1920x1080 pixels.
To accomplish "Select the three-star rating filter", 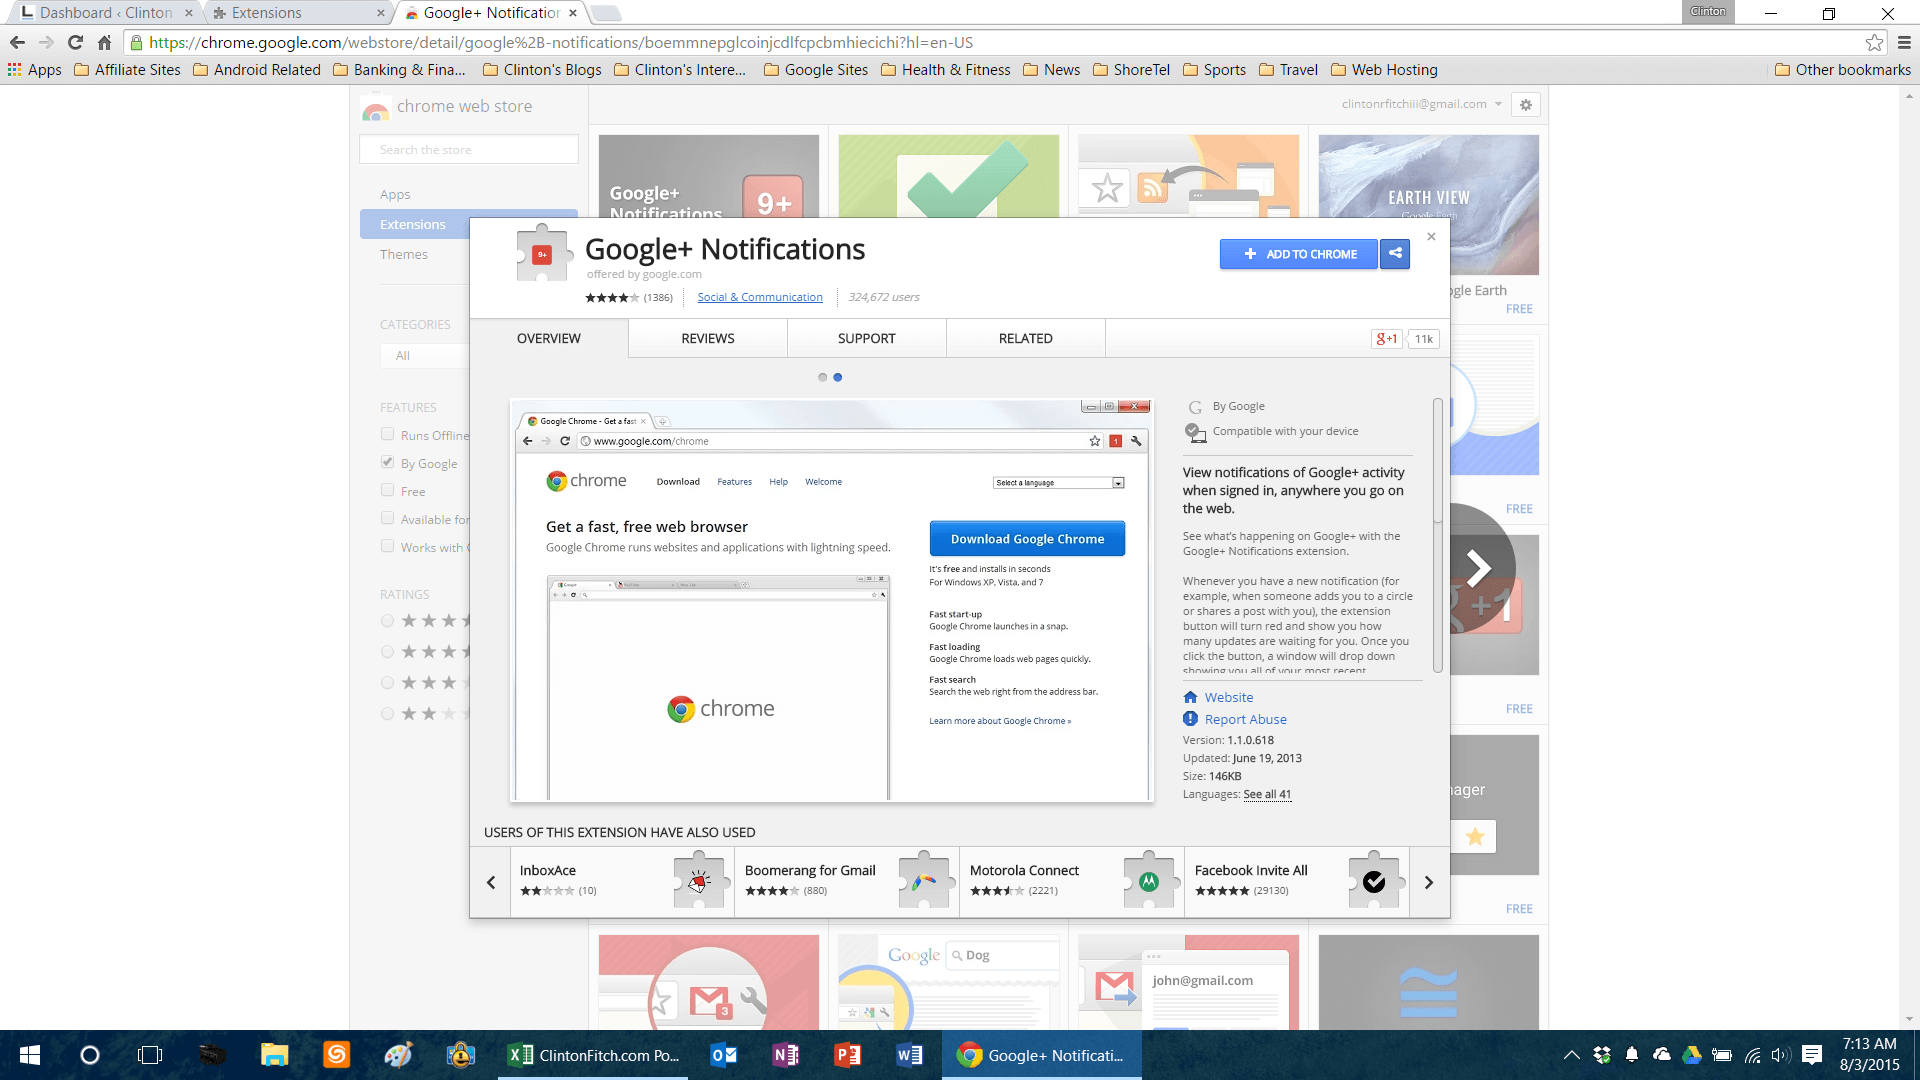I will [387, 683].
